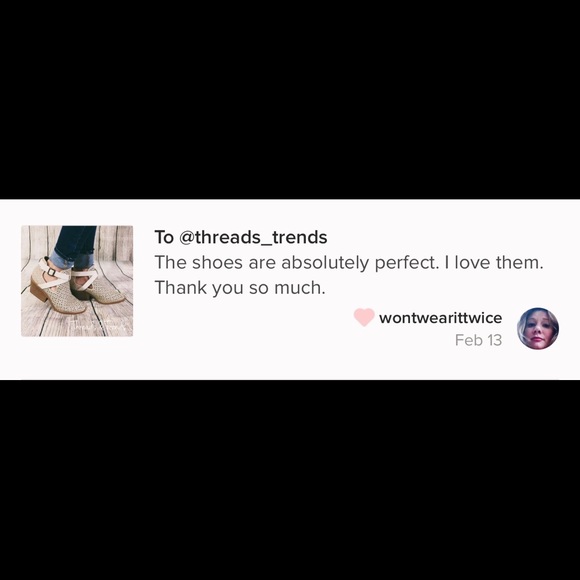Click the blue jeans cuff in the product photo
This screenshot has width=580, height=580.
62,259
